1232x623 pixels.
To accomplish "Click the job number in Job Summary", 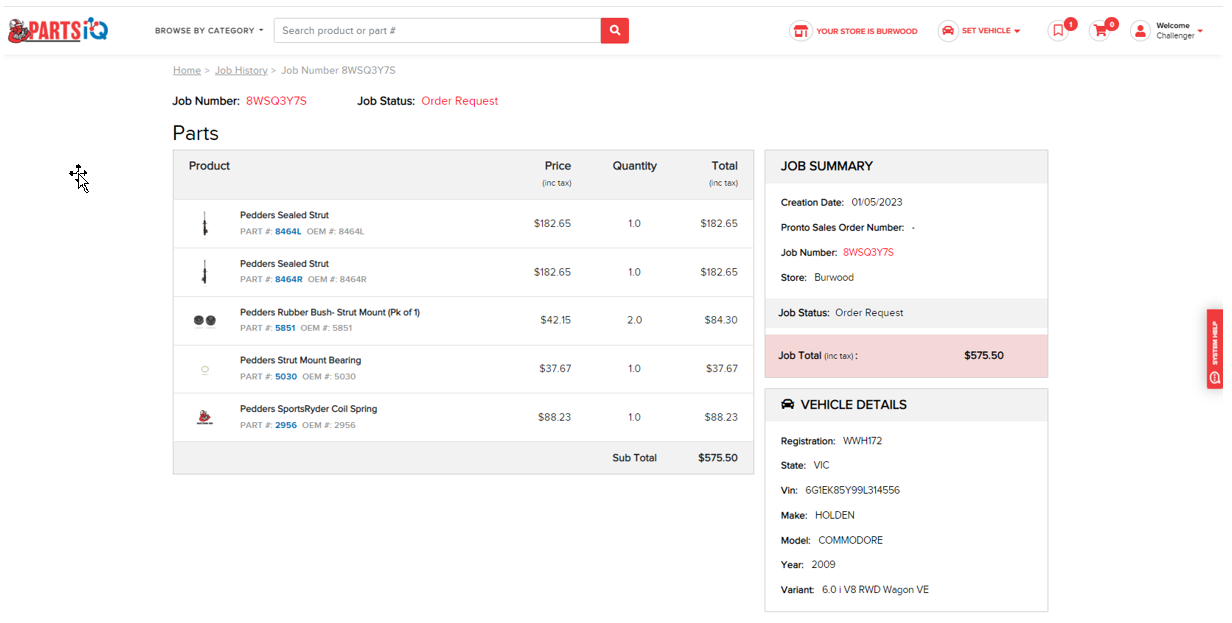I will click(x=868, y=252).
